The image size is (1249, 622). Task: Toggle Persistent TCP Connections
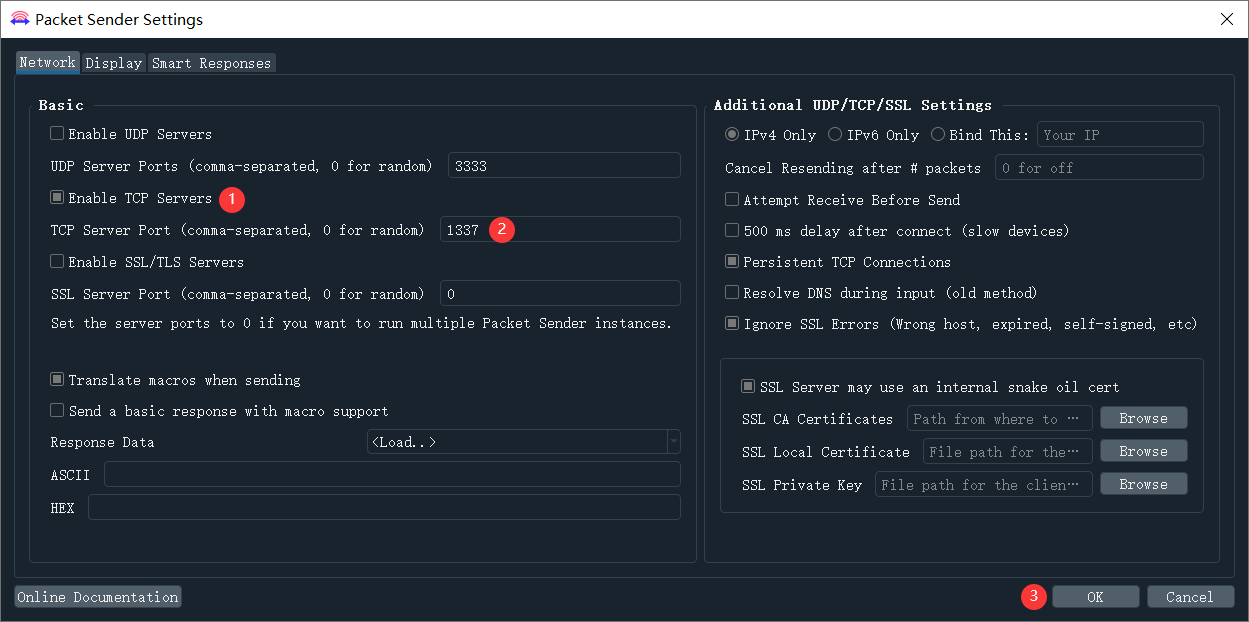click(732, 262)
